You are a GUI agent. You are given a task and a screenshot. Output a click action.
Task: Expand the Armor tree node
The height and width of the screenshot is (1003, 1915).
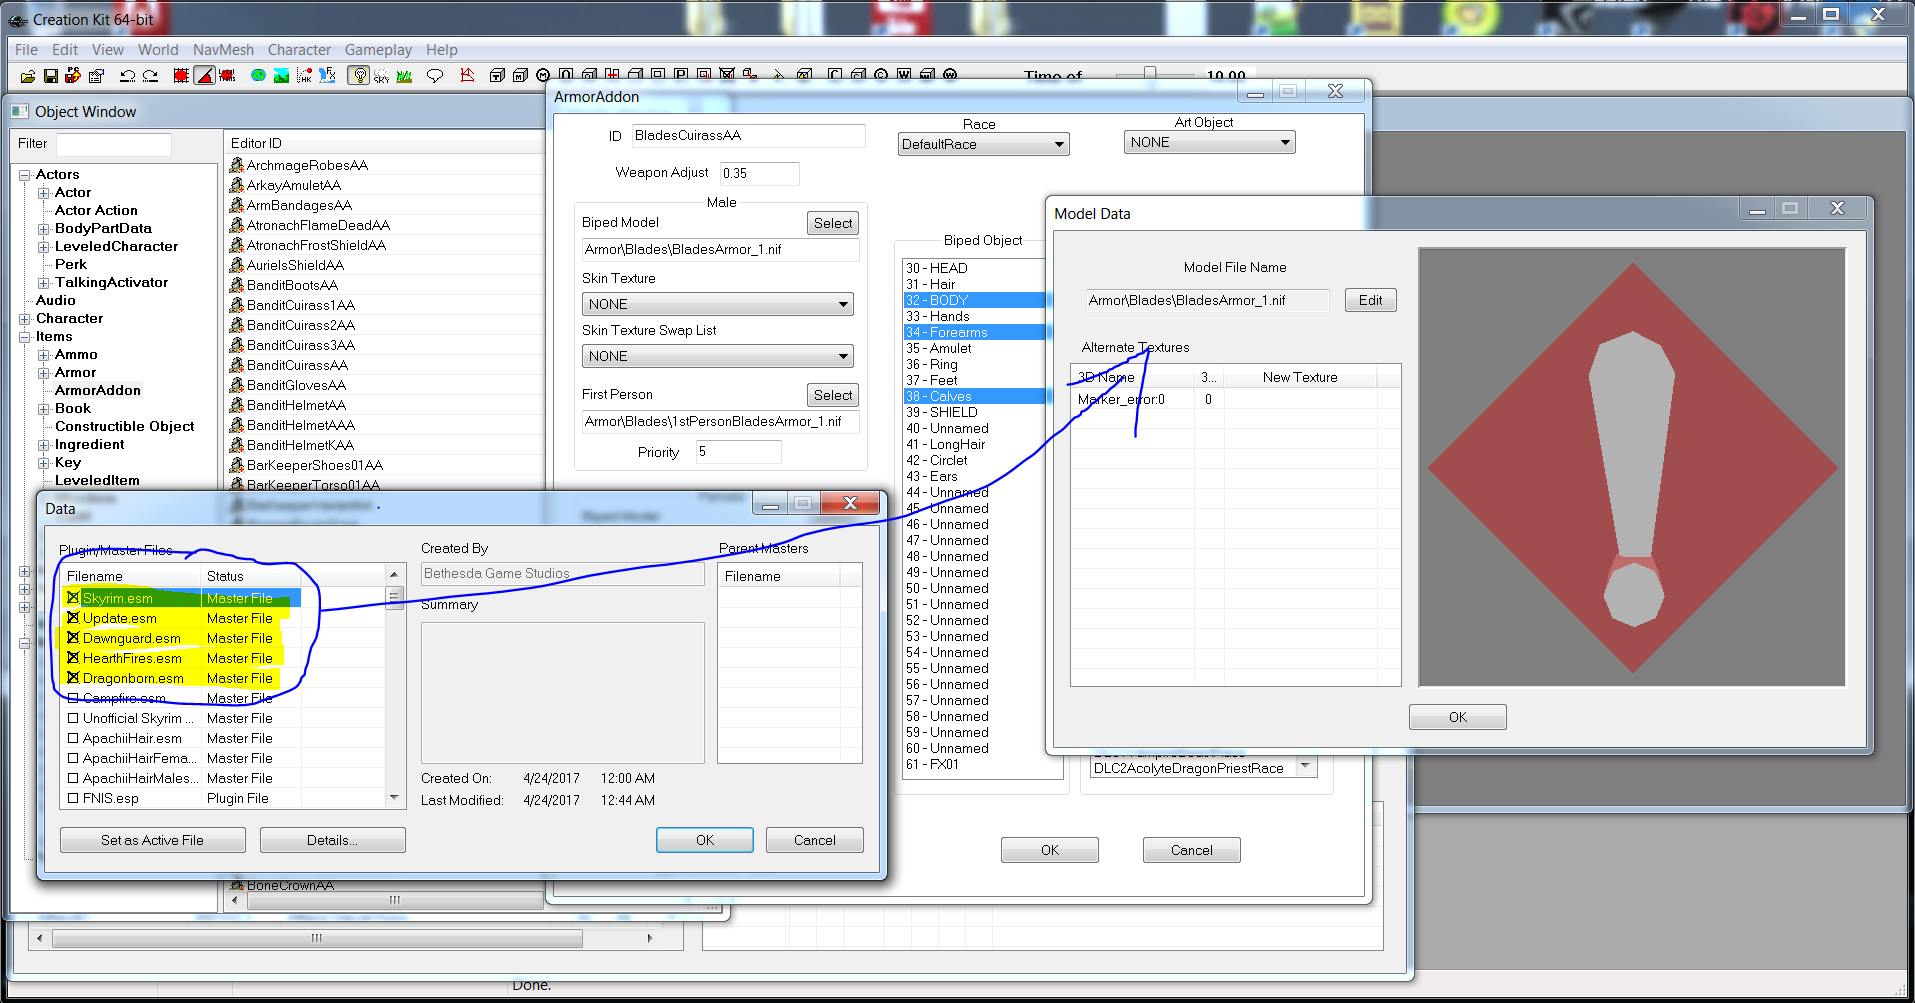(44, 373)
